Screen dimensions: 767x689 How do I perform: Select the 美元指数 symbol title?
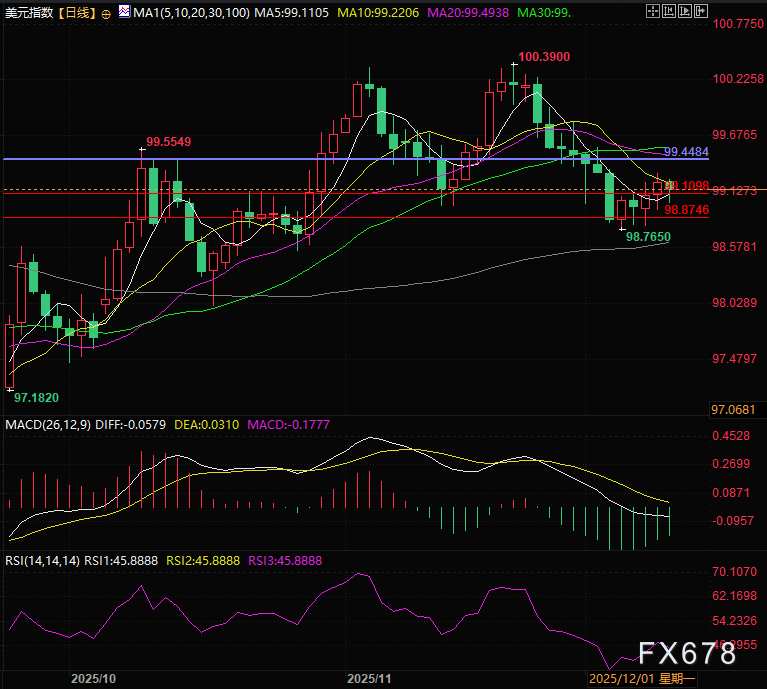click(28, 12)
